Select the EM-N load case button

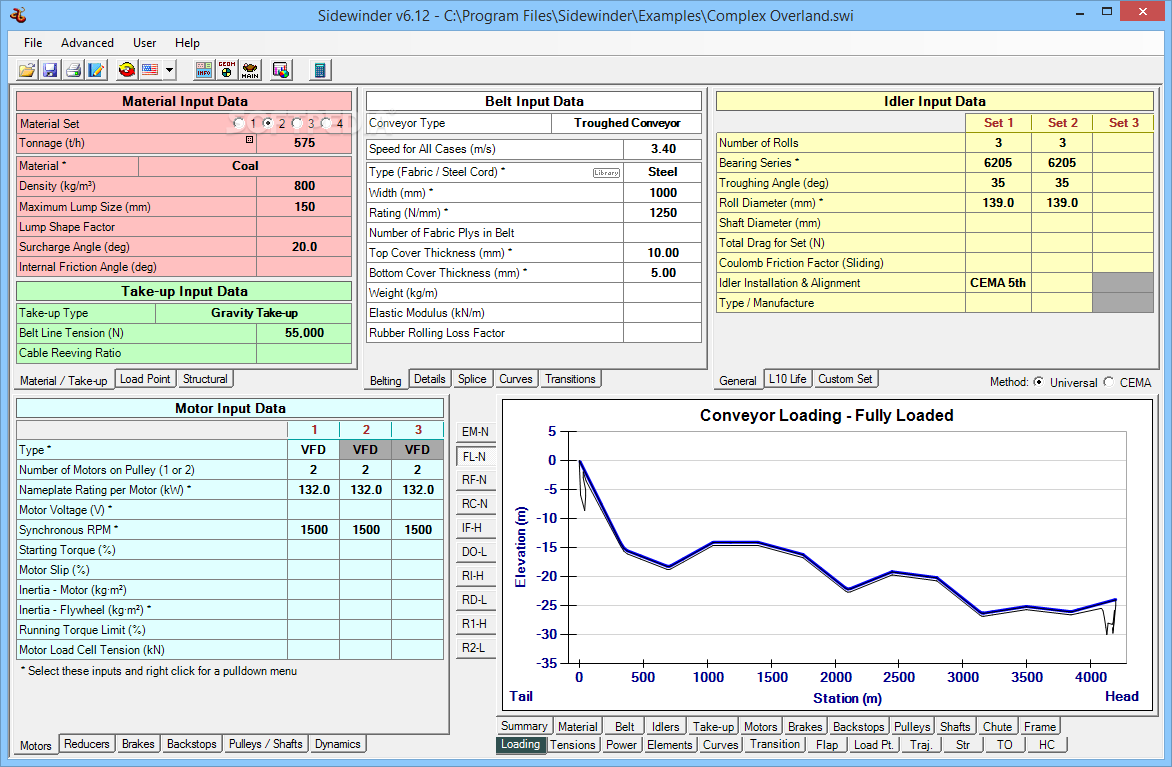tap(475, 432)
